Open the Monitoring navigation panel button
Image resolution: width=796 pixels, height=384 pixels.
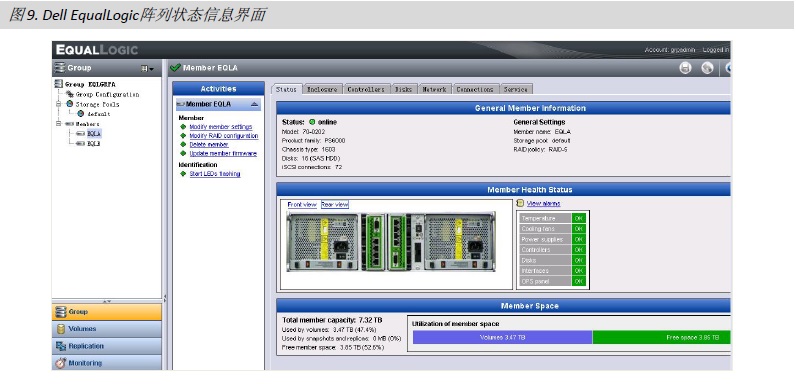(x=107, y=363)
